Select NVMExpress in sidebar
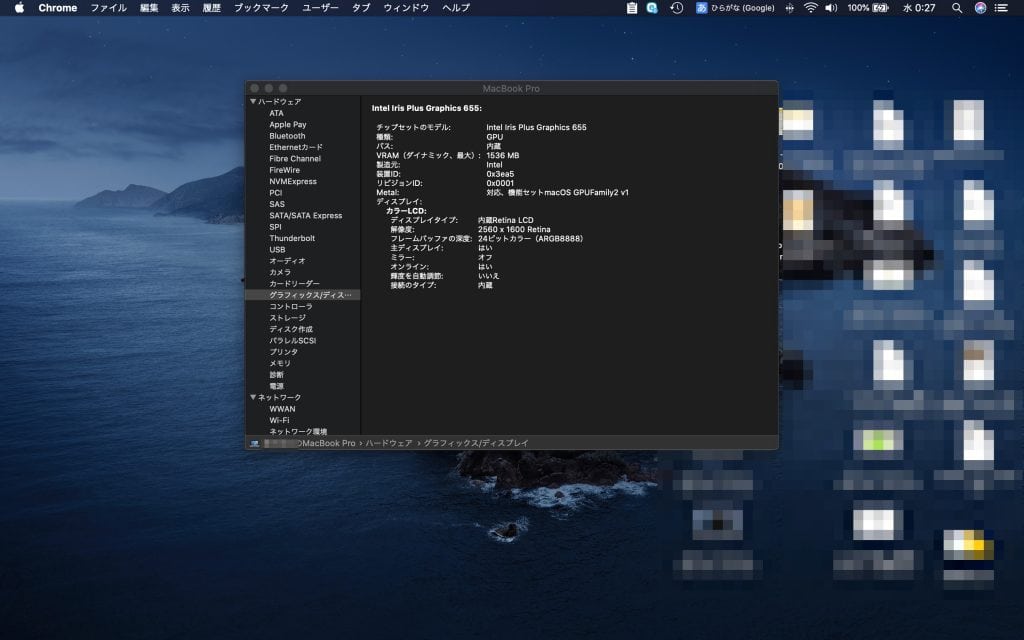Image resolution: width=1024 pixels, height=640 pixels. click(293, 182)
